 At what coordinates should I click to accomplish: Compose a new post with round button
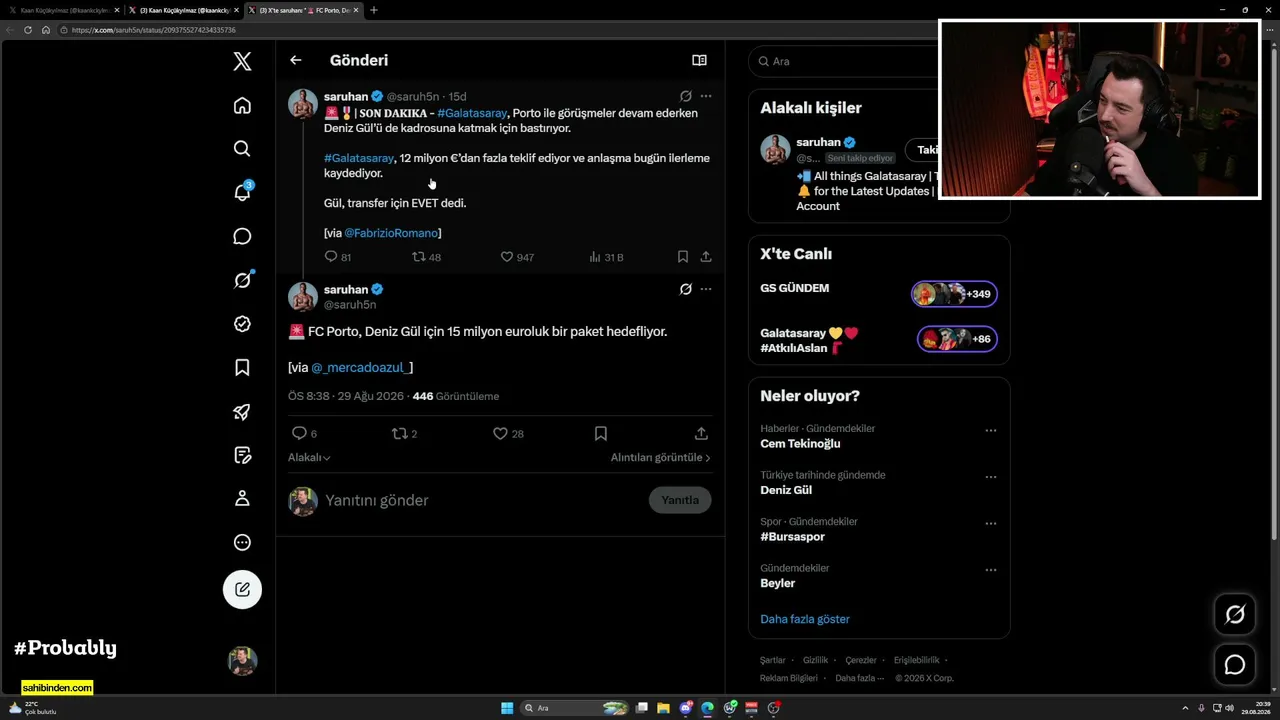[242, 590]
